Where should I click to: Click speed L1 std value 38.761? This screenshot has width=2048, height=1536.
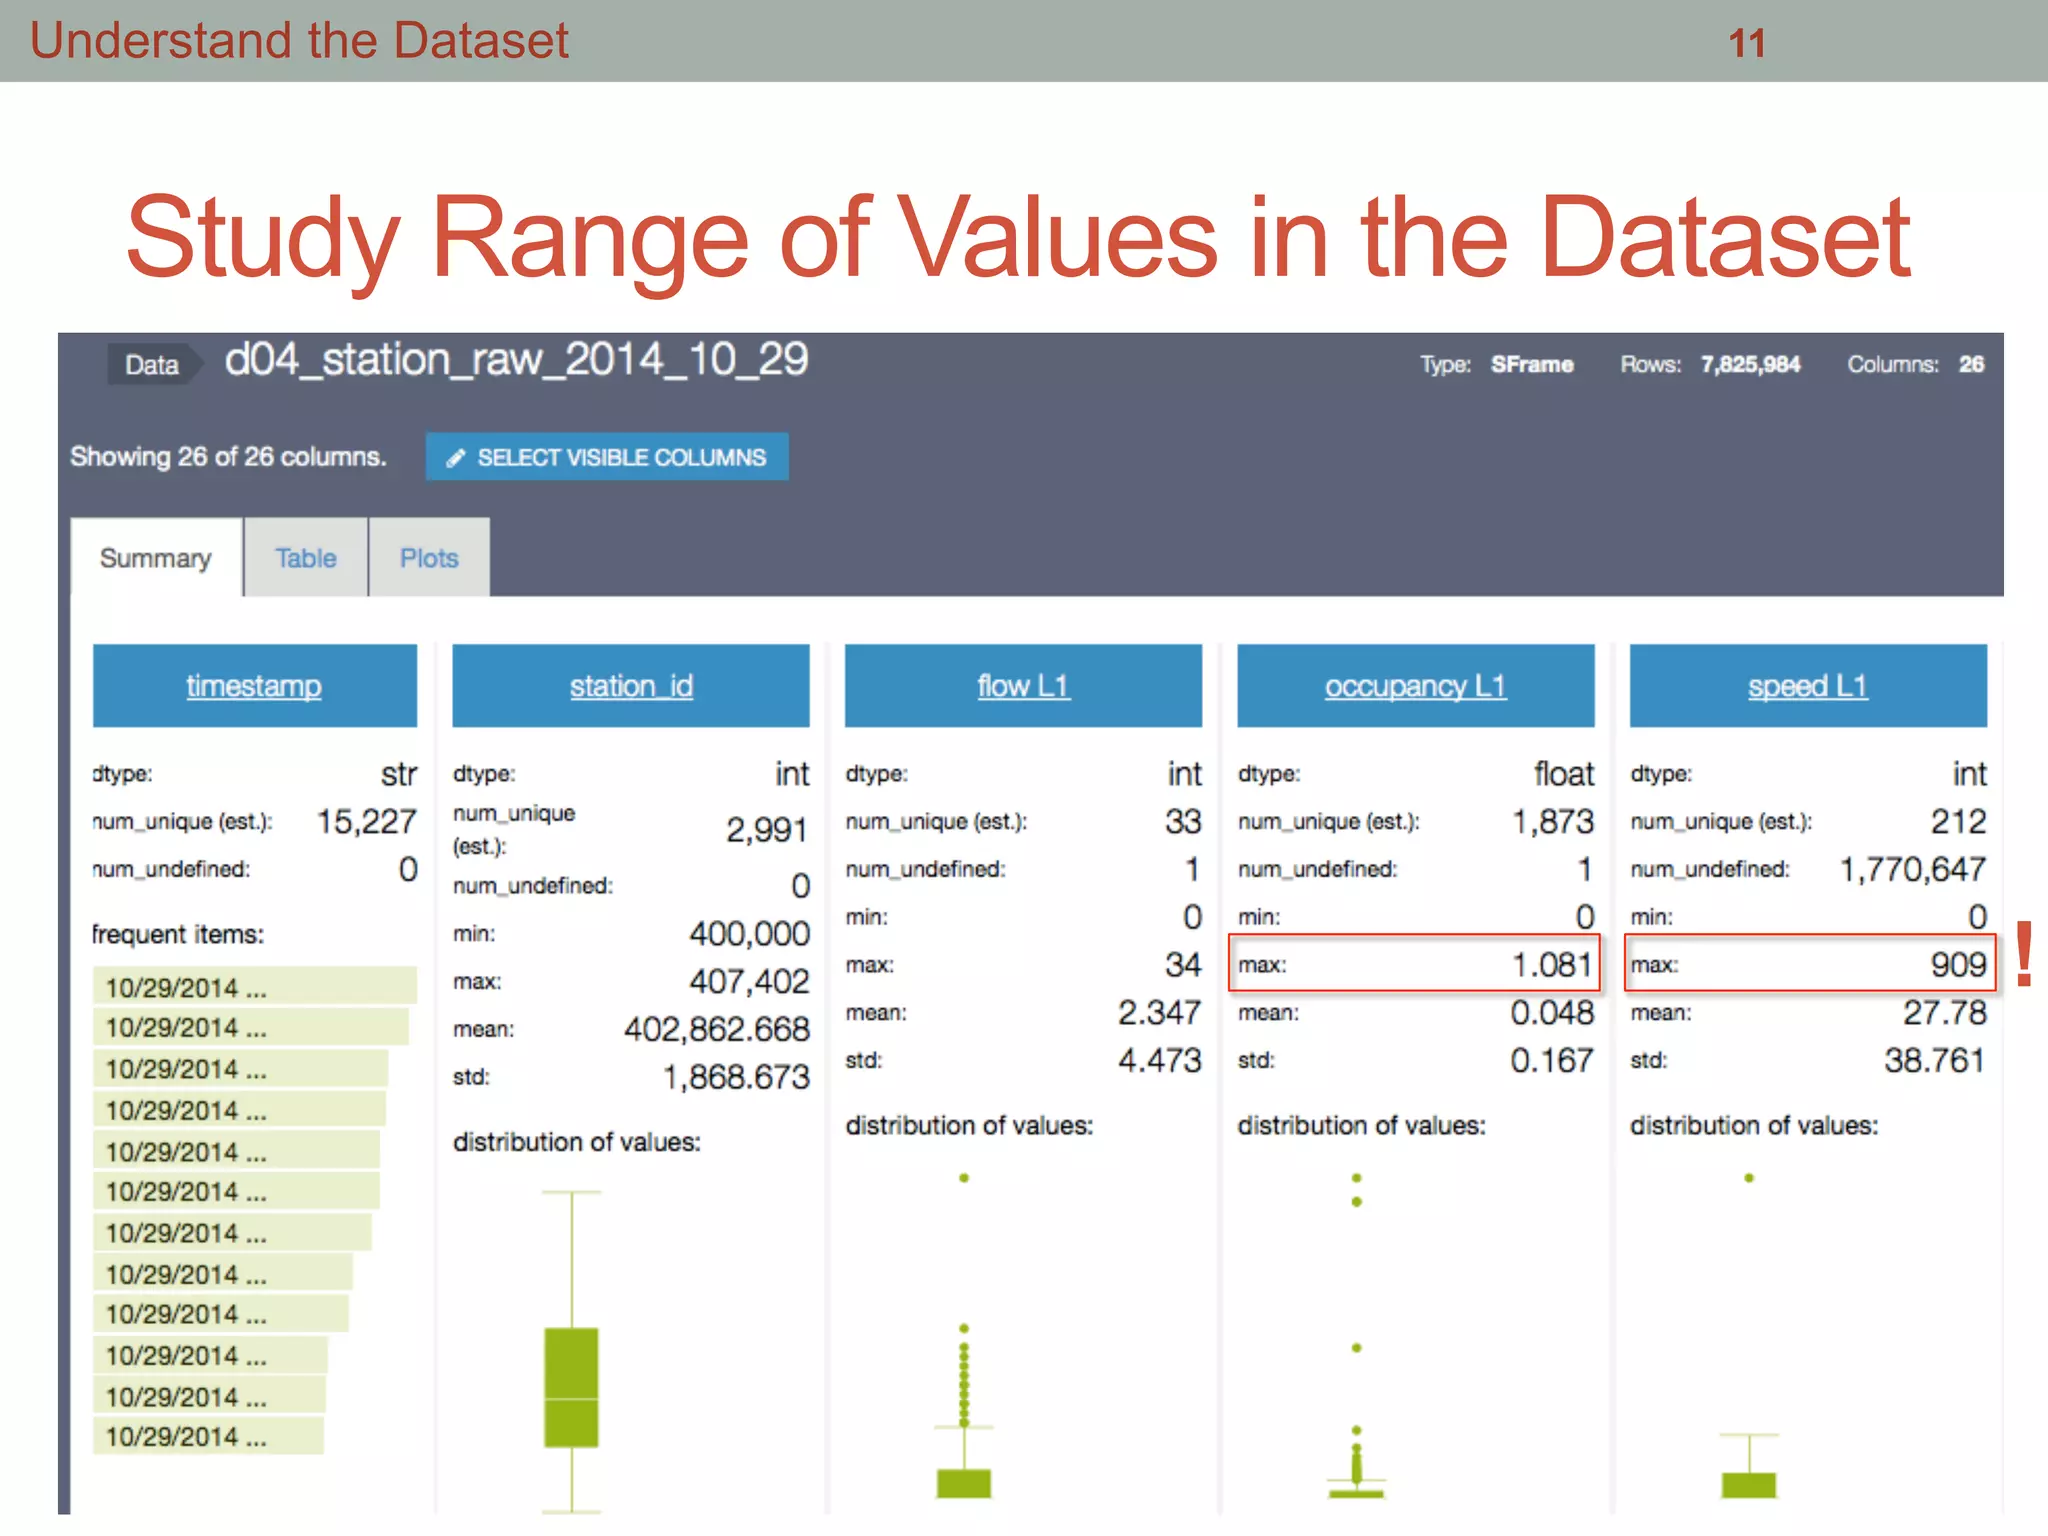pos(1935,1061)
